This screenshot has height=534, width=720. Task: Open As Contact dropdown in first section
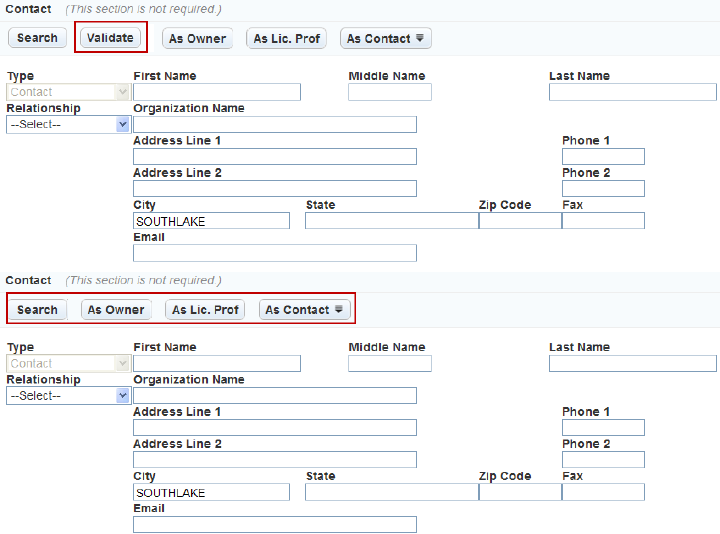385,39
